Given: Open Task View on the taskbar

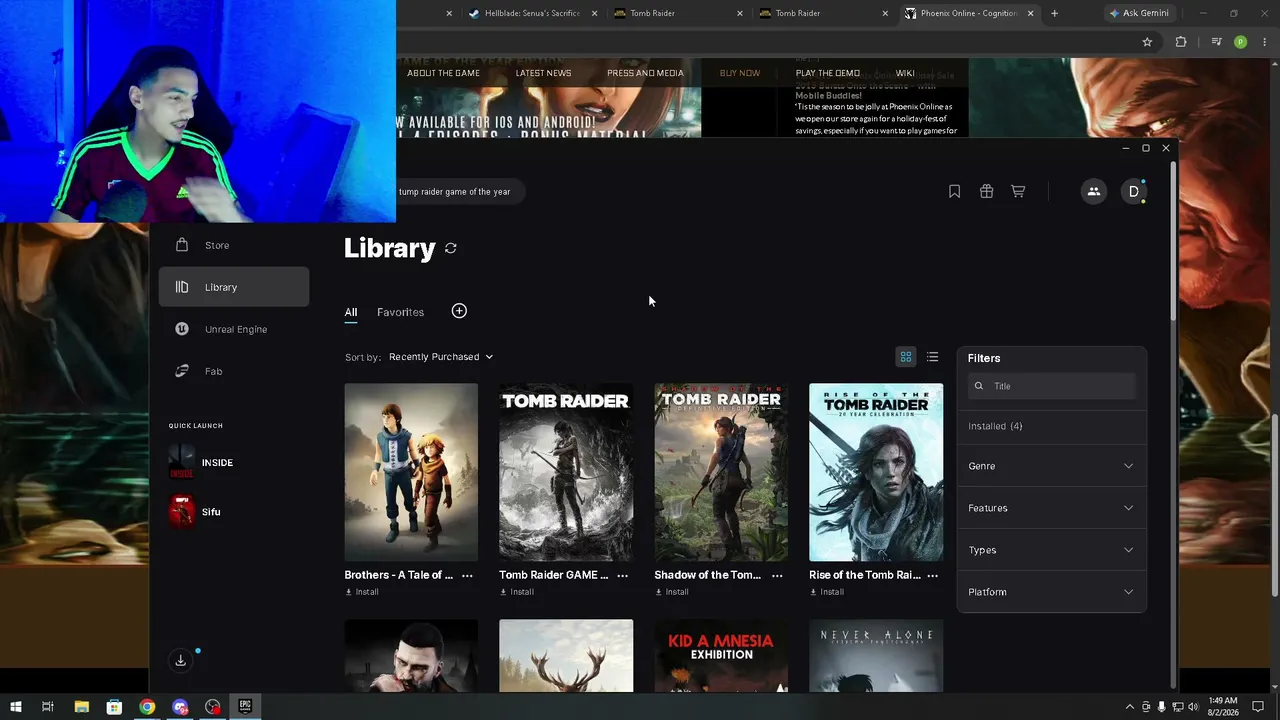Looking at the screenshot, I should click(47, 707).
